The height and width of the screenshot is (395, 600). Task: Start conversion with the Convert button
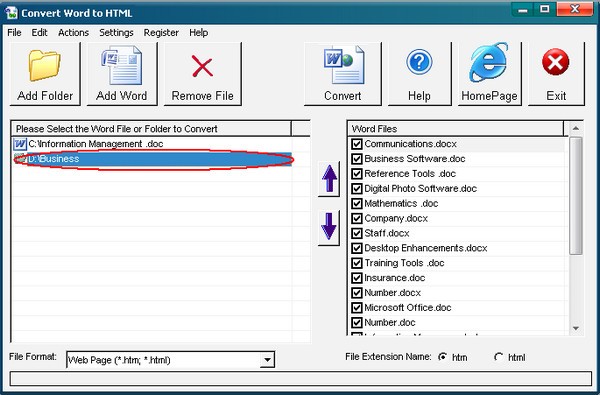(342, 74)
